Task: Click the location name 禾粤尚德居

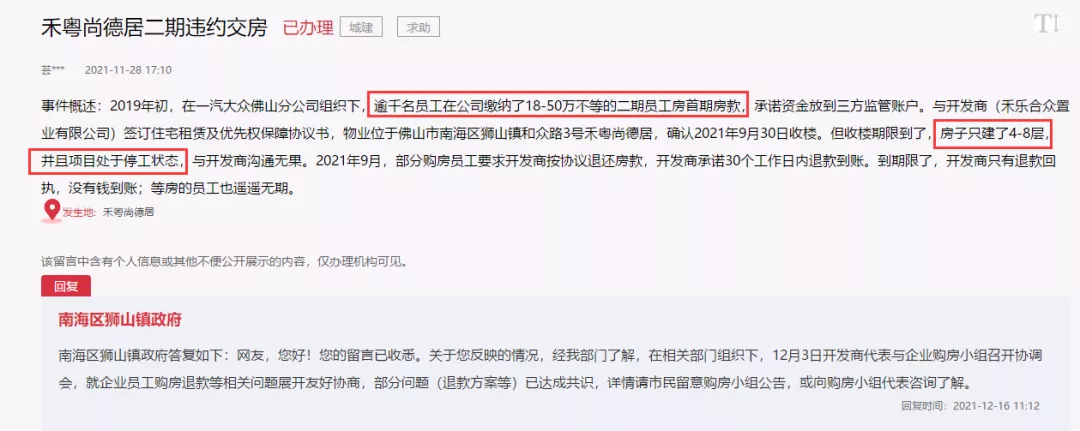Action: pyautogui.click(x=129, y=212)
